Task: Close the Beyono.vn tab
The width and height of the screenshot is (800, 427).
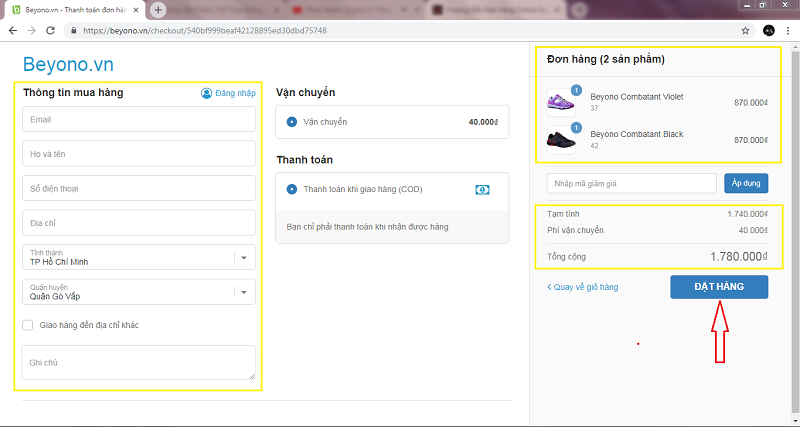Action: pos(136,10)
